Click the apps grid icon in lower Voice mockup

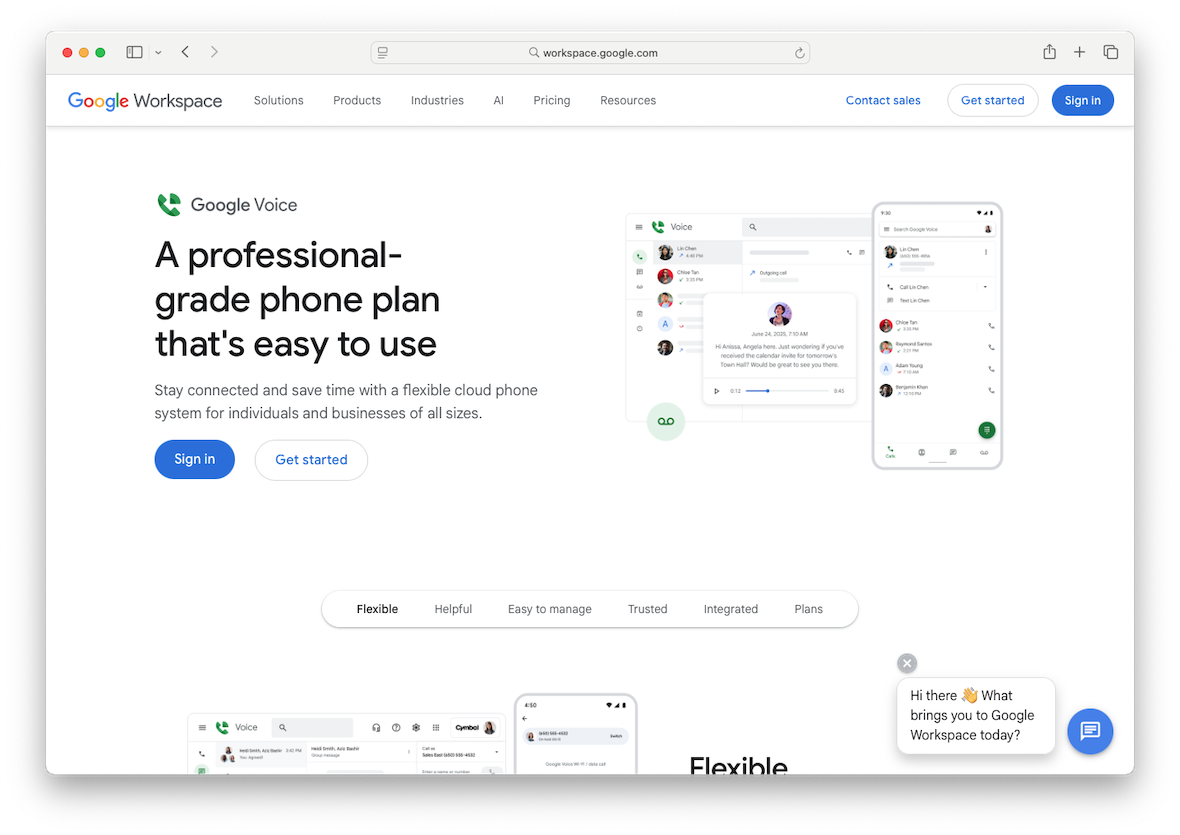pos(436,727)
